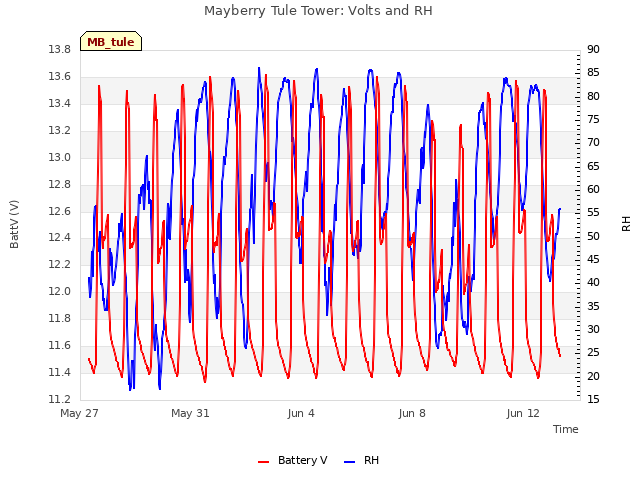The height and width of the screenshot is (480, 640).
Task: Click the 13.6 voltage axis value
Action: (x=60, y=77)
